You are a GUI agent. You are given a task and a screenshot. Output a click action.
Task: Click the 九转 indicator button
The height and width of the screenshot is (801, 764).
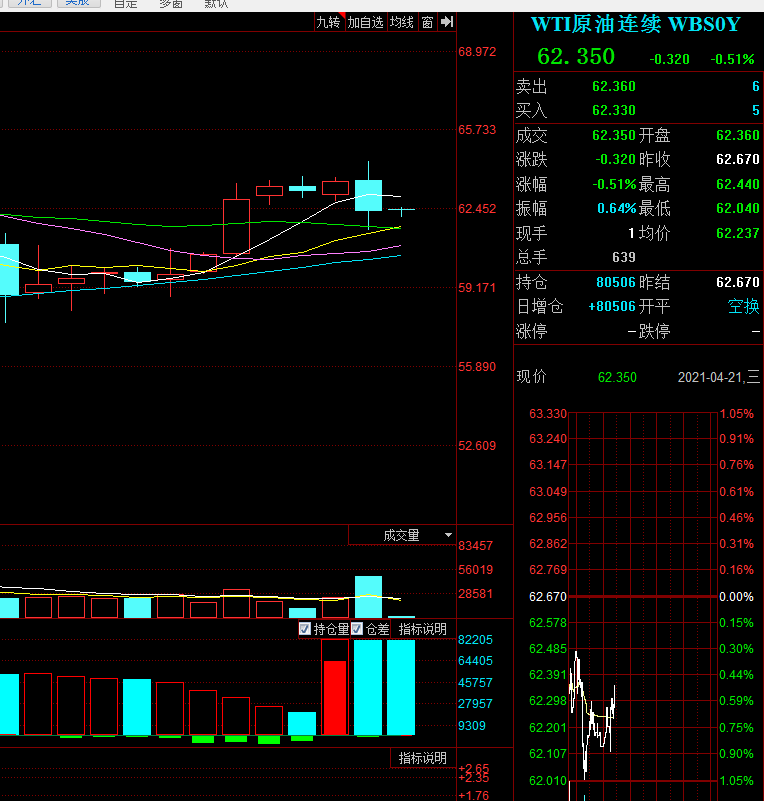click(x=328, y=22)
